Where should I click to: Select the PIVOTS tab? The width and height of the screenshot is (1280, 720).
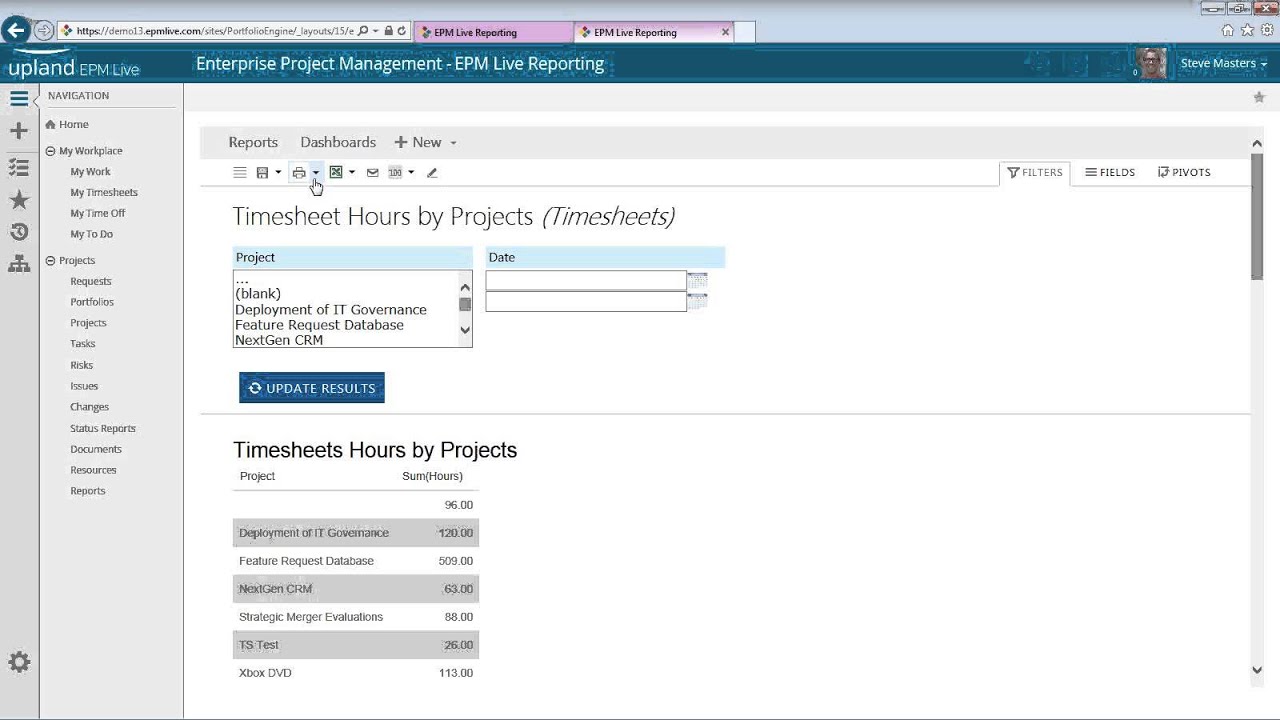(1184, 173)
